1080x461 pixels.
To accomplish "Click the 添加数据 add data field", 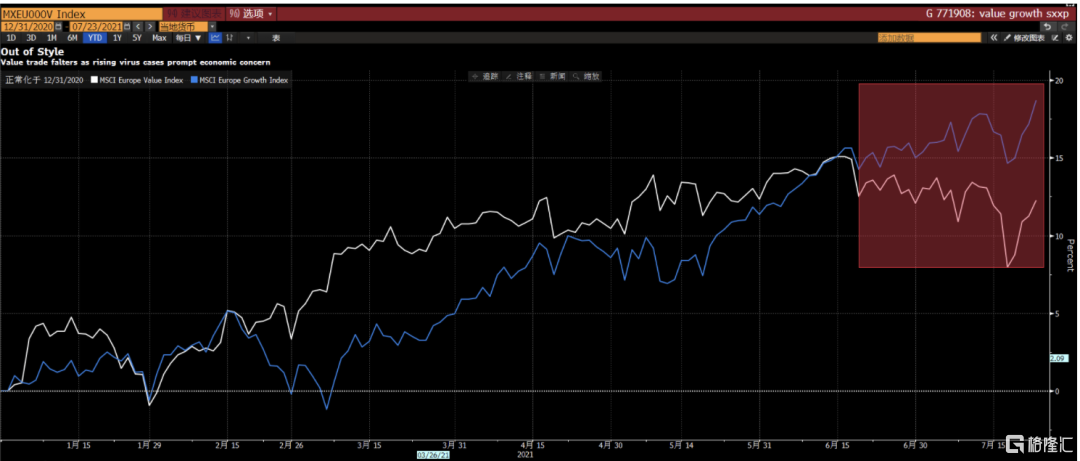I will coord(929,38).
